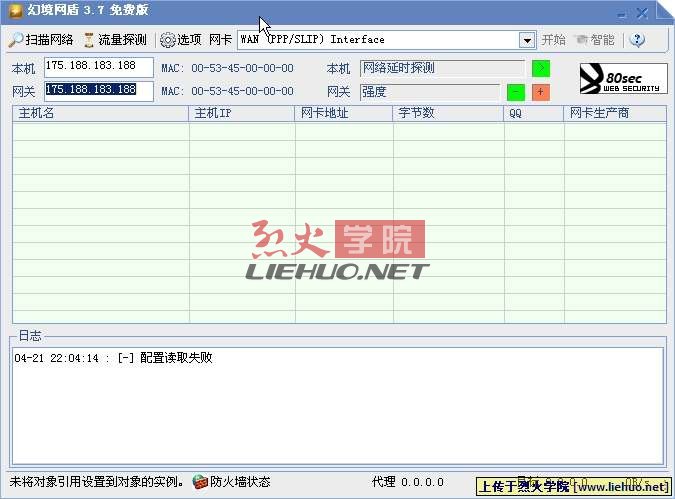Click the 网关 gateway IP field
Screen dimensions: 675x499
click(x=99, y=91)
